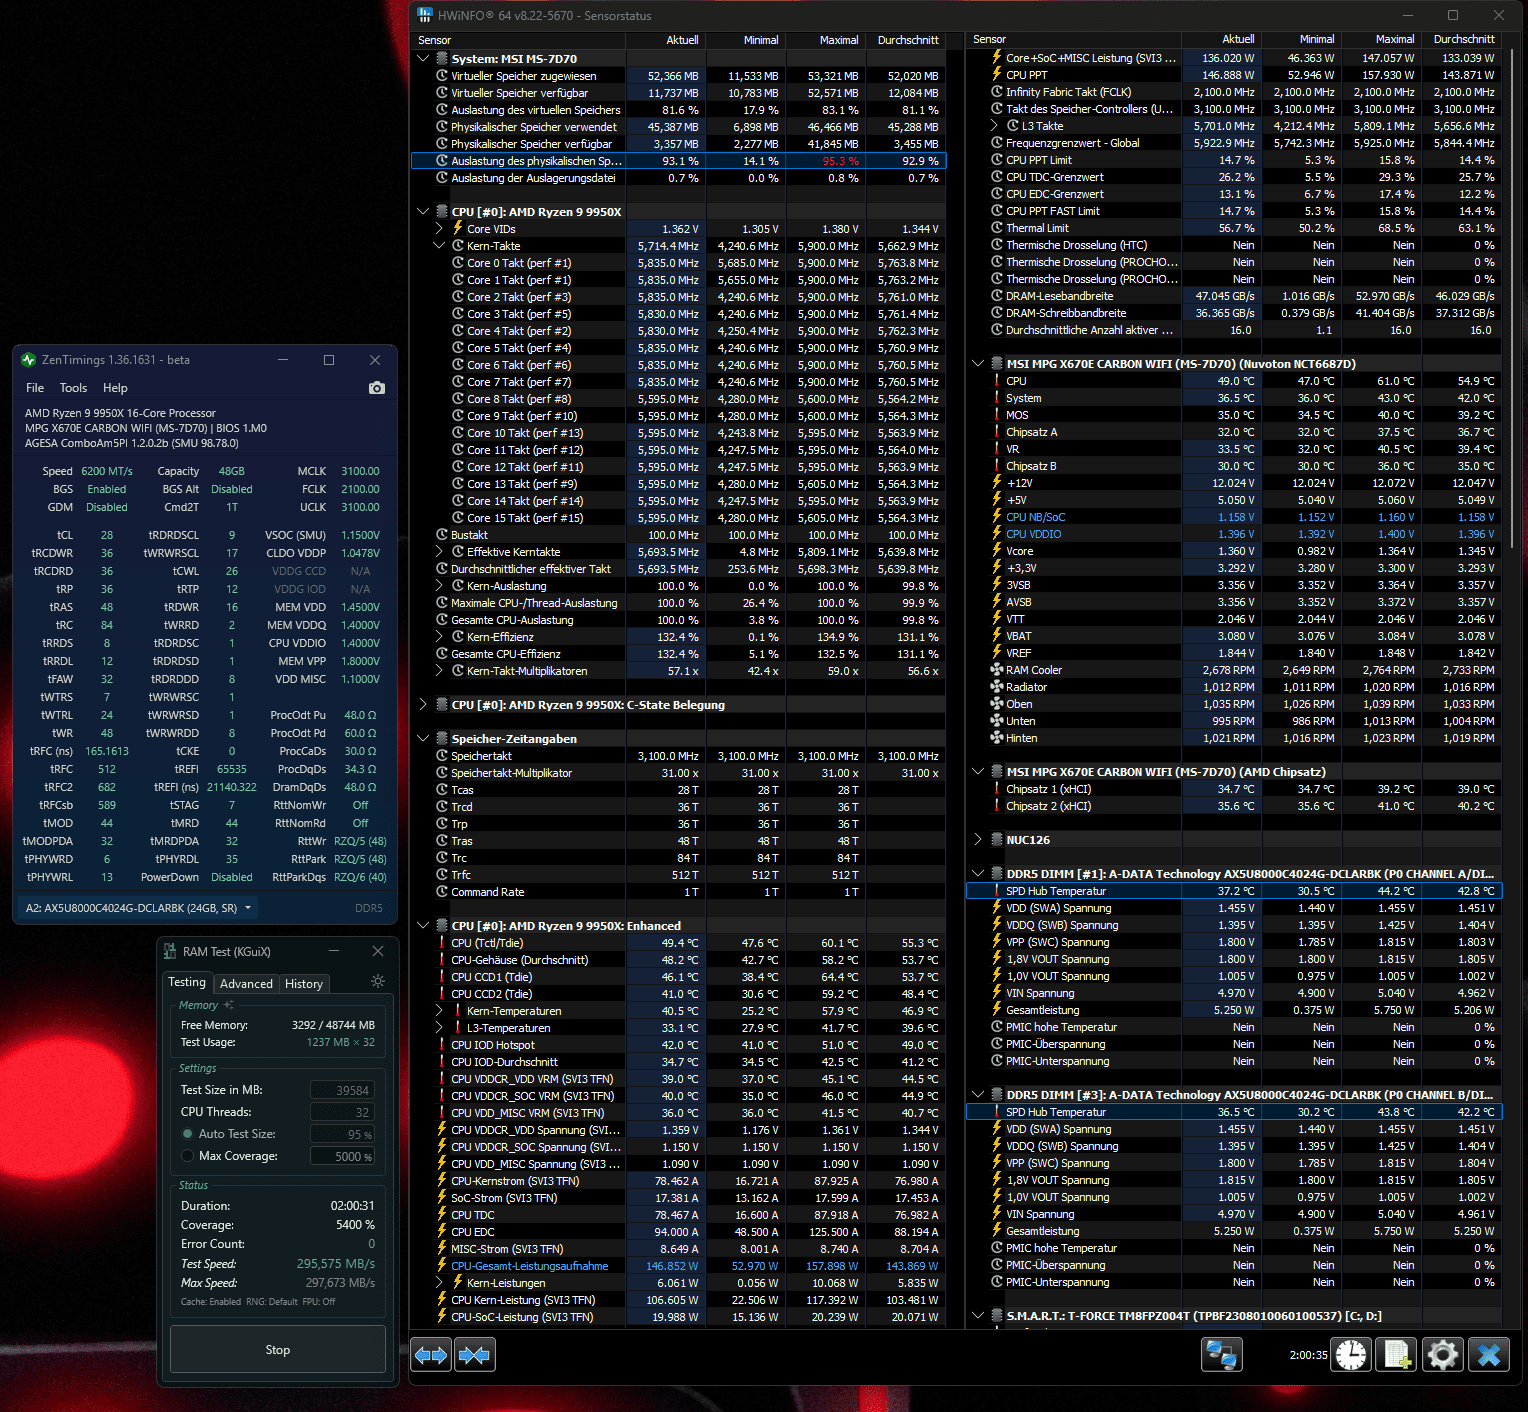The height and width of the screenshot is (1412, 1528).
Task: Click the expand-columns double arrow icon in HWiNFO
Action: (431, 1355)
